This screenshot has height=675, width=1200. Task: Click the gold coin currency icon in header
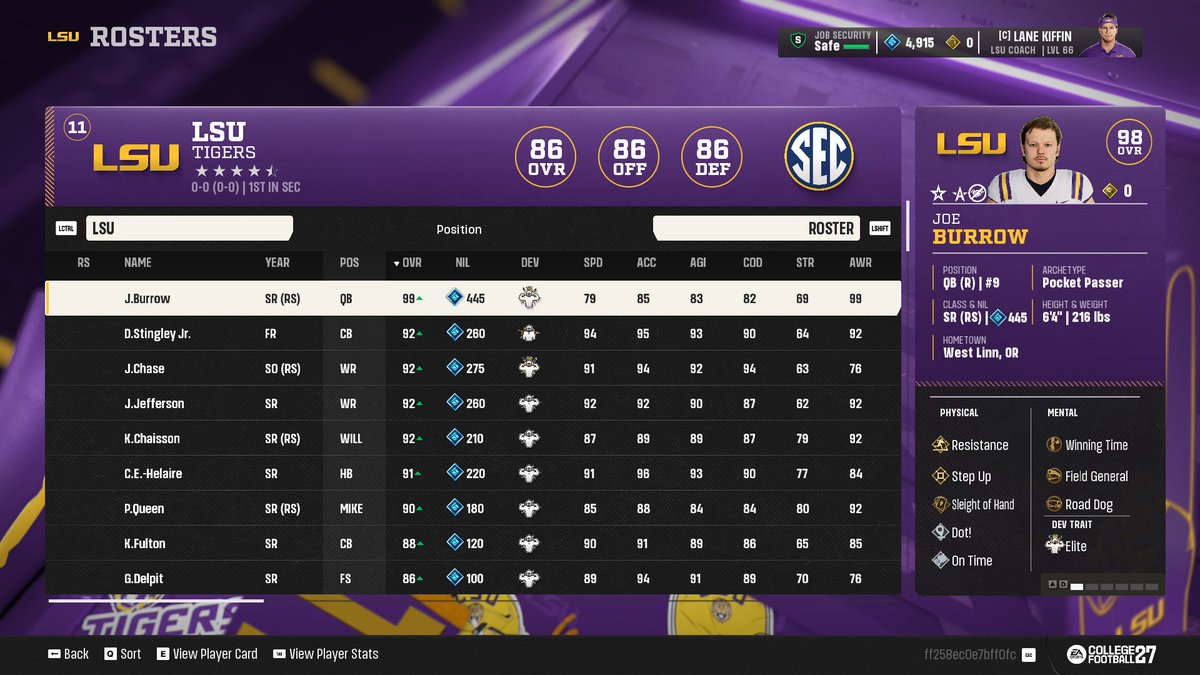coord(953,42)
